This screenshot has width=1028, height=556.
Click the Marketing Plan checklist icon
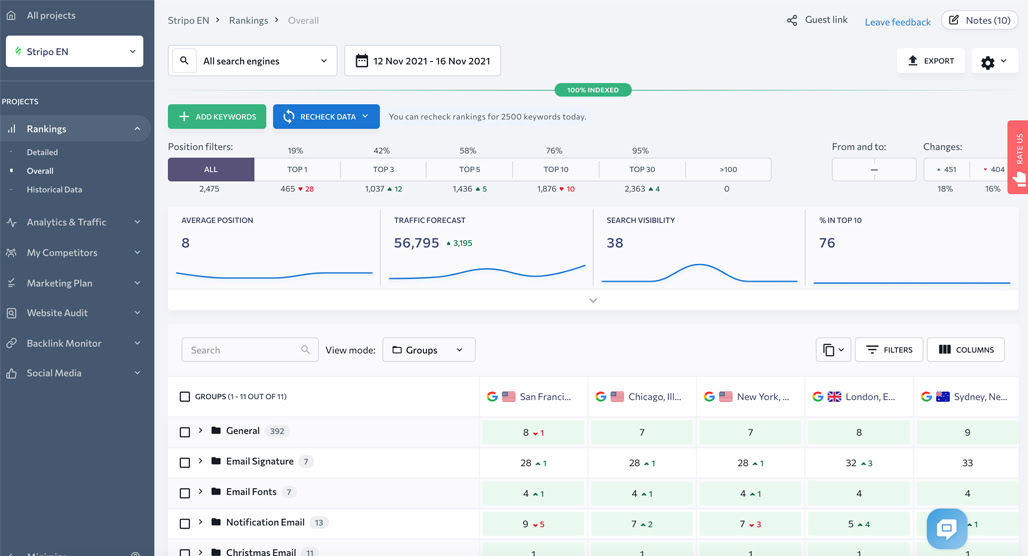point(11,283)
